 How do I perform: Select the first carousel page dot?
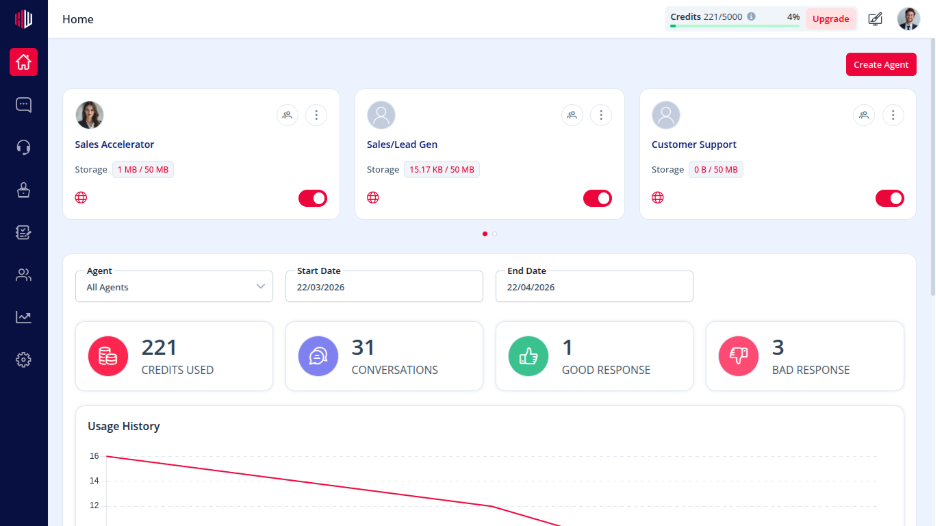coord(485,234)
